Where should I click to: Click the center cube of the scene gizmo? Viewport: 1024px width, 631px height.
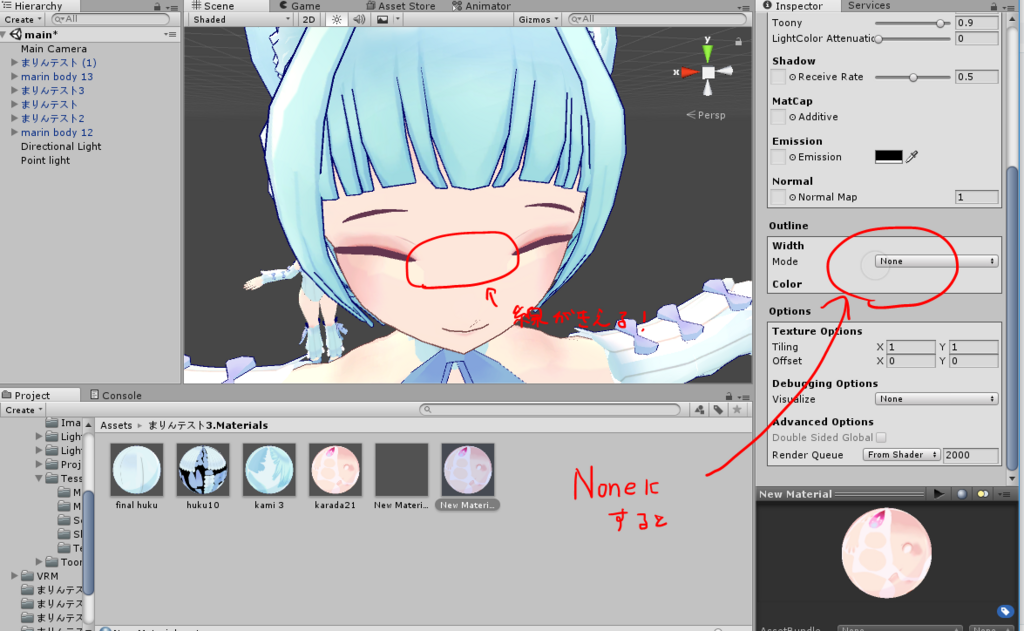click(x=708, y=73)
